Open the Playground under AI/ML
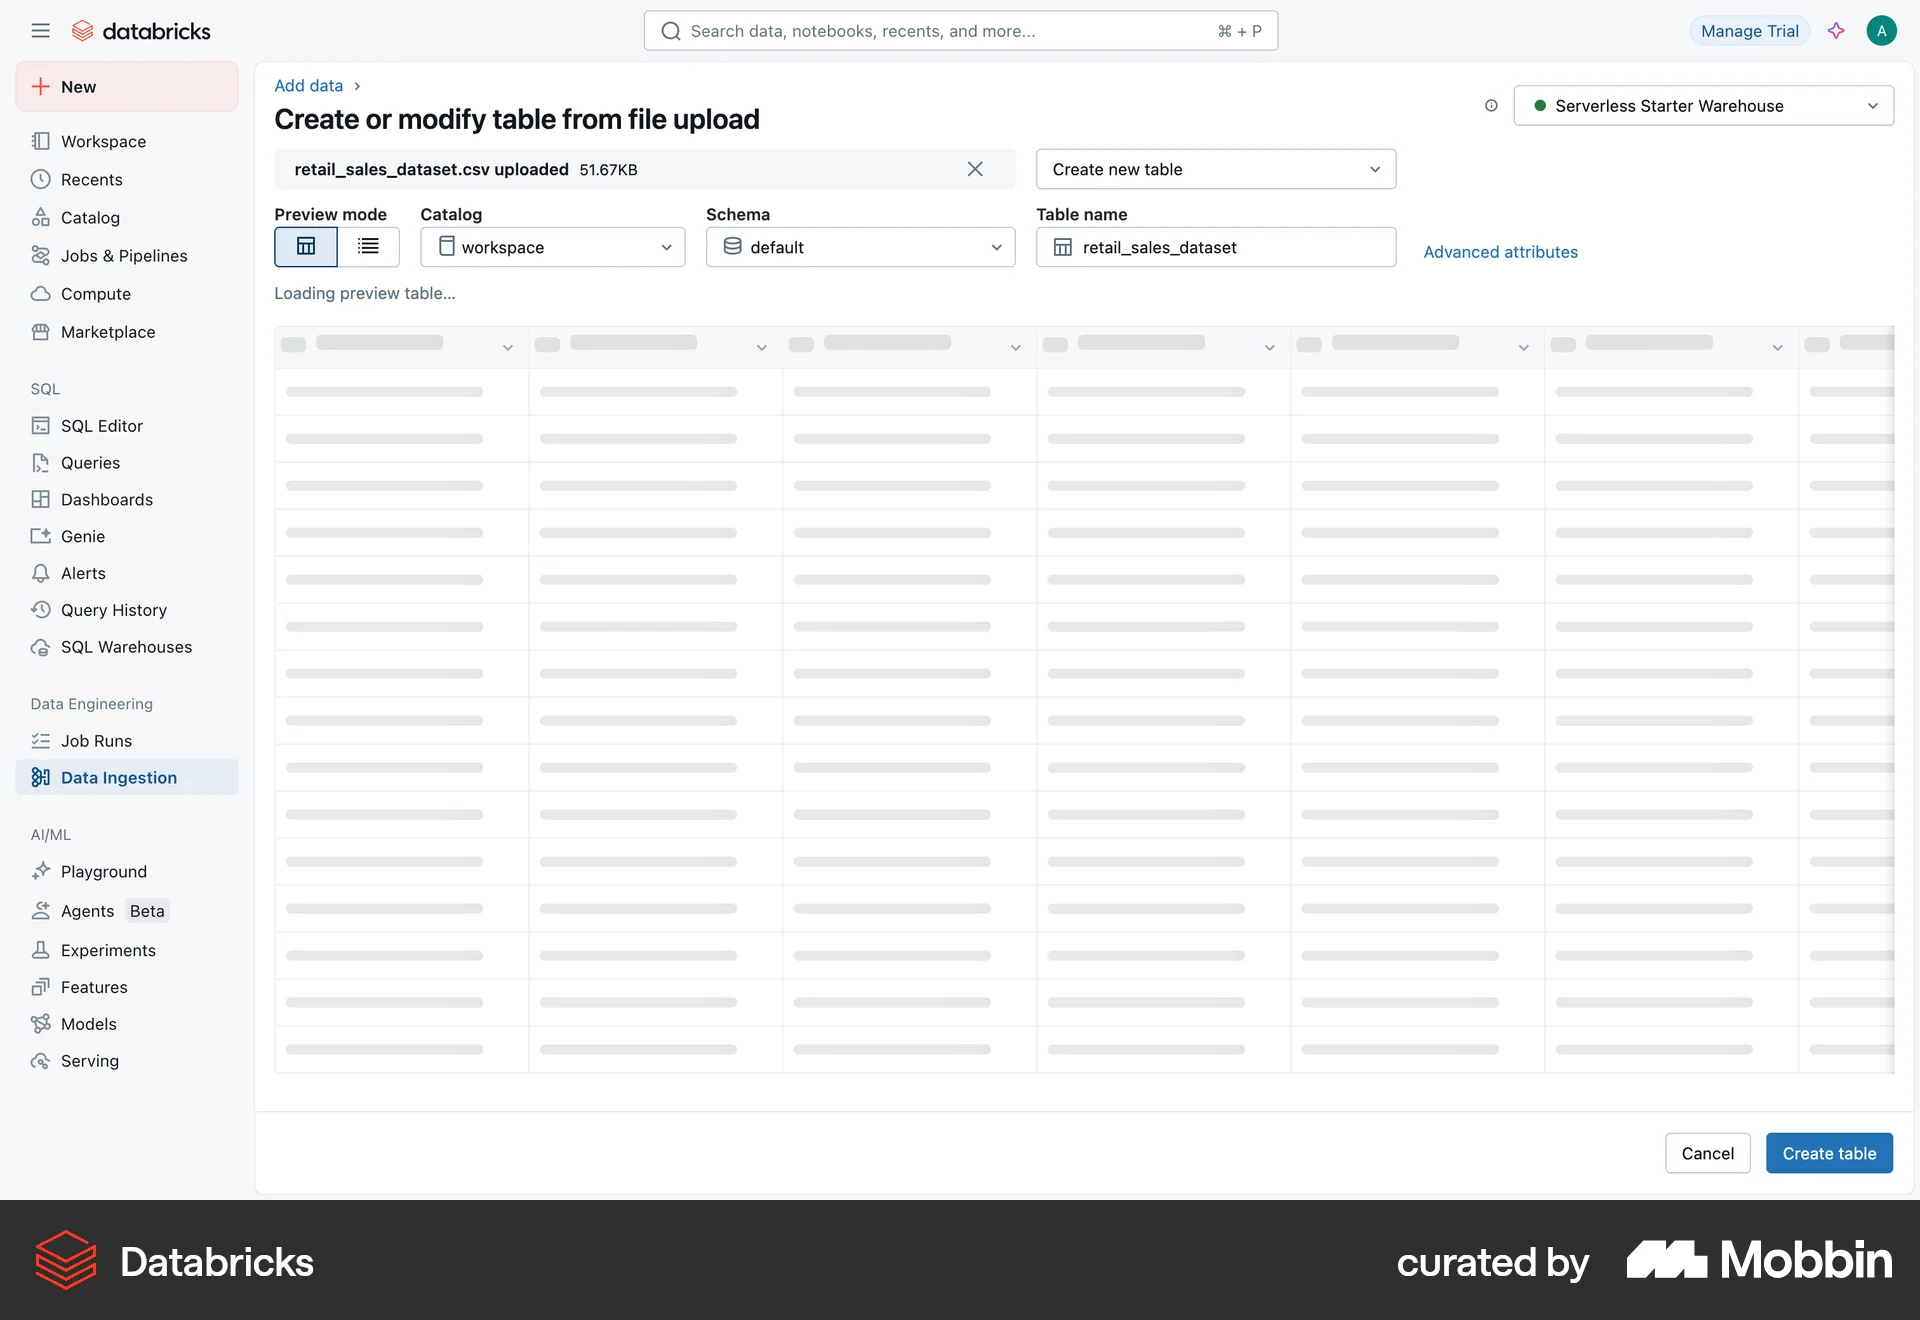This screenshot has height=1320, width=1920. point(103,871)
